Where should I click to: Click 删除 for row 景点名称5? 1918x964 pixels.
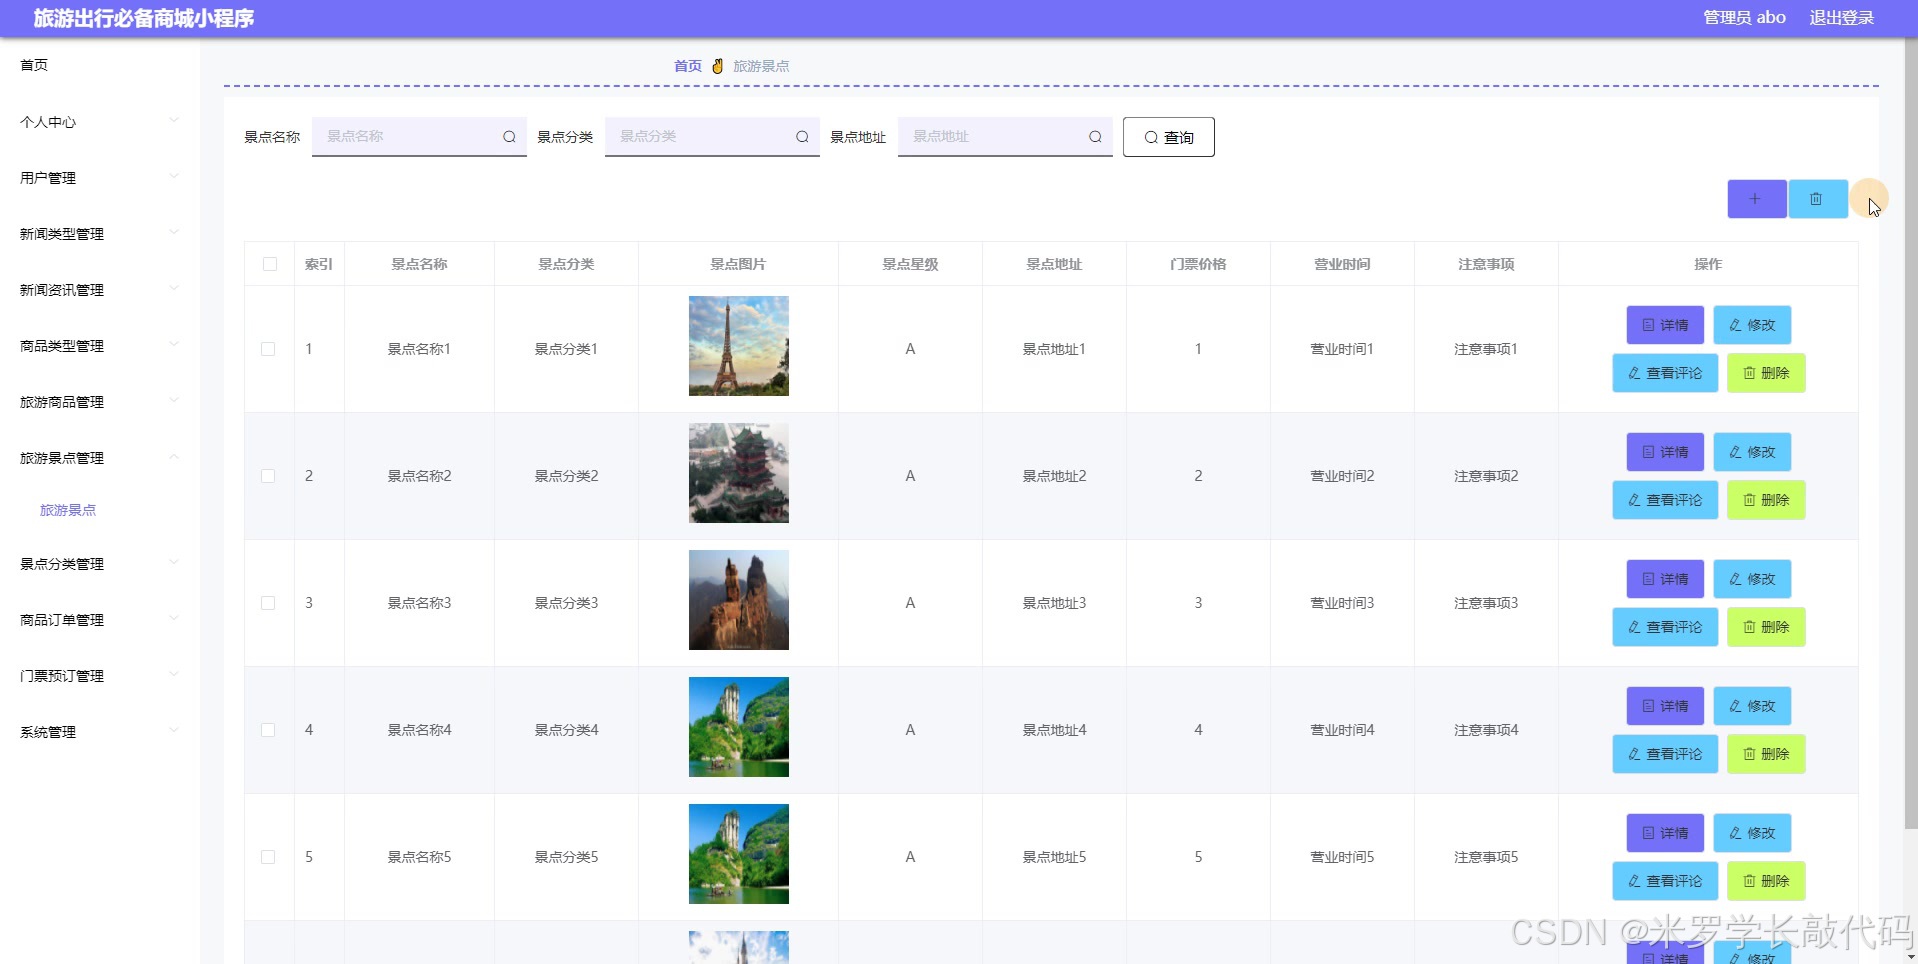click(x=1766, y=881)
